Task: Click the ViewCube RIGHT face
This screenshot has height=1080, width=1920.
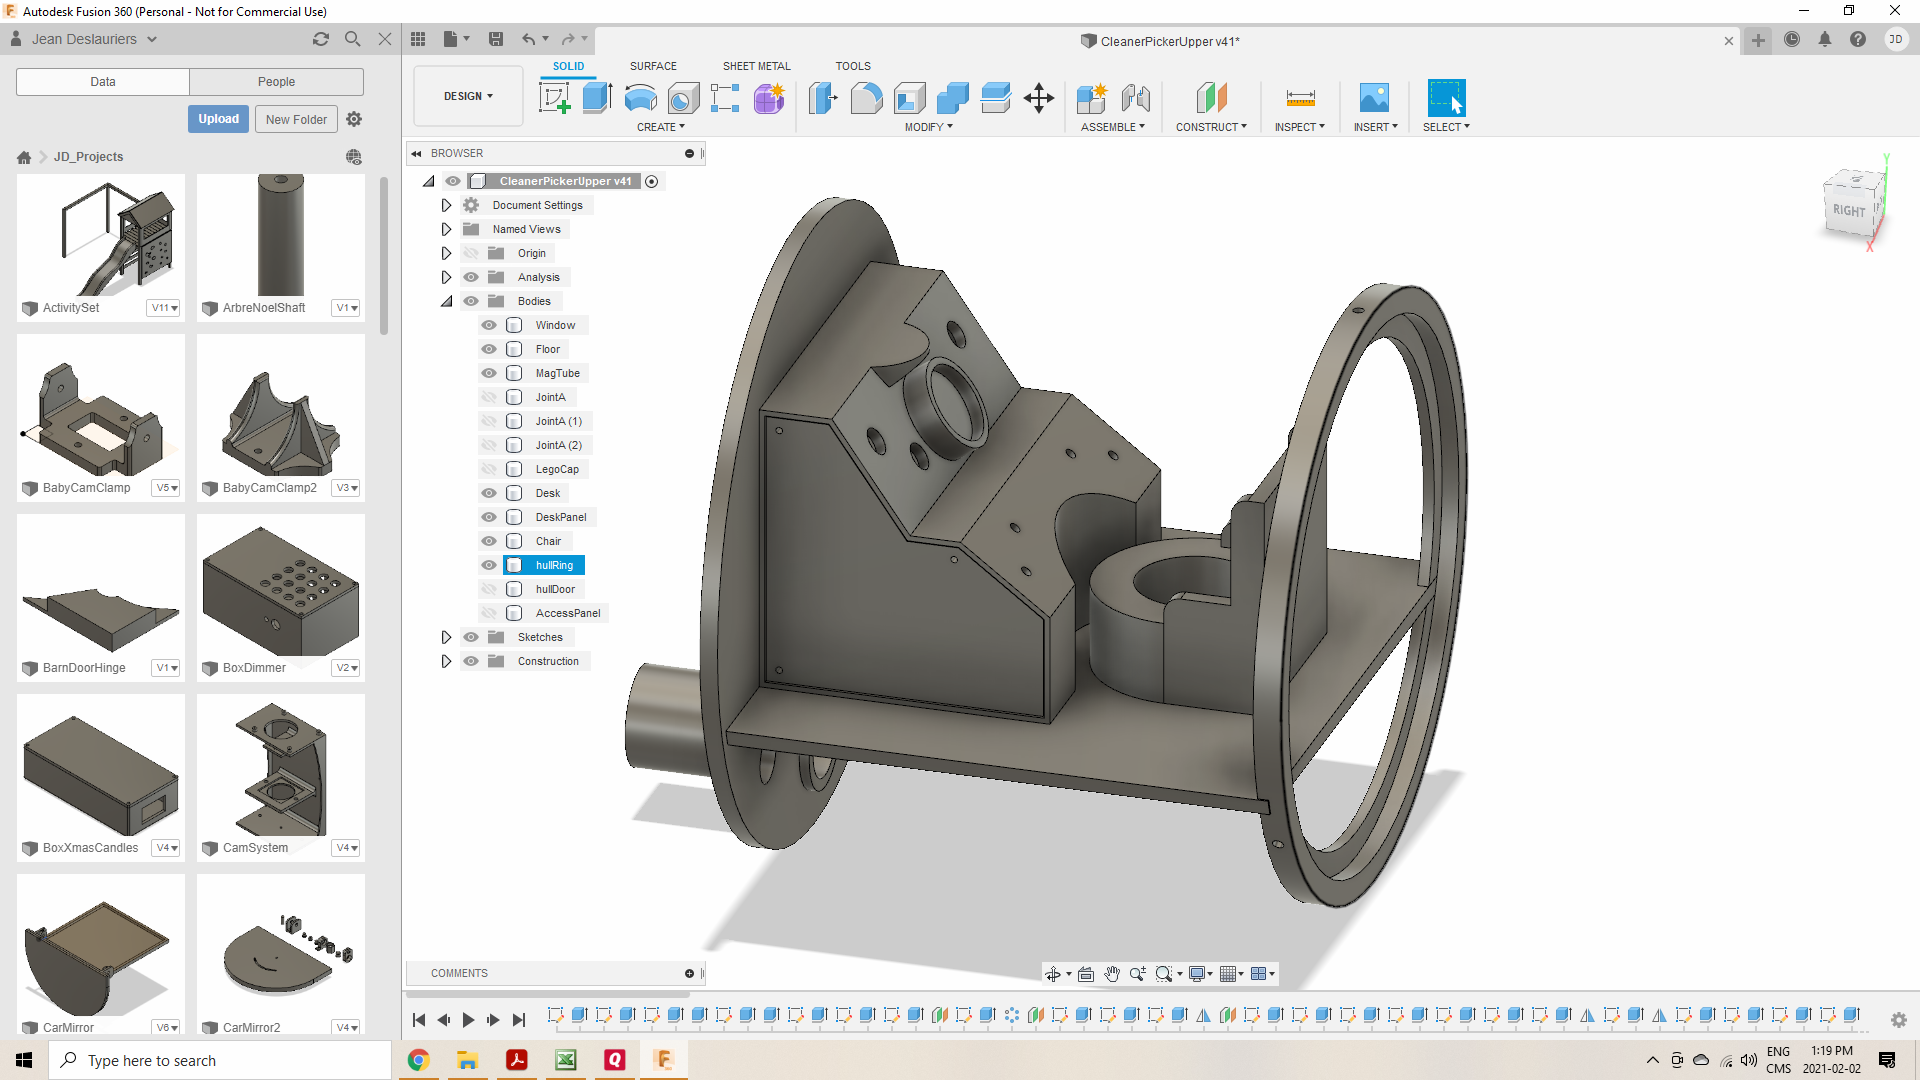Action: pos(1848,210)
